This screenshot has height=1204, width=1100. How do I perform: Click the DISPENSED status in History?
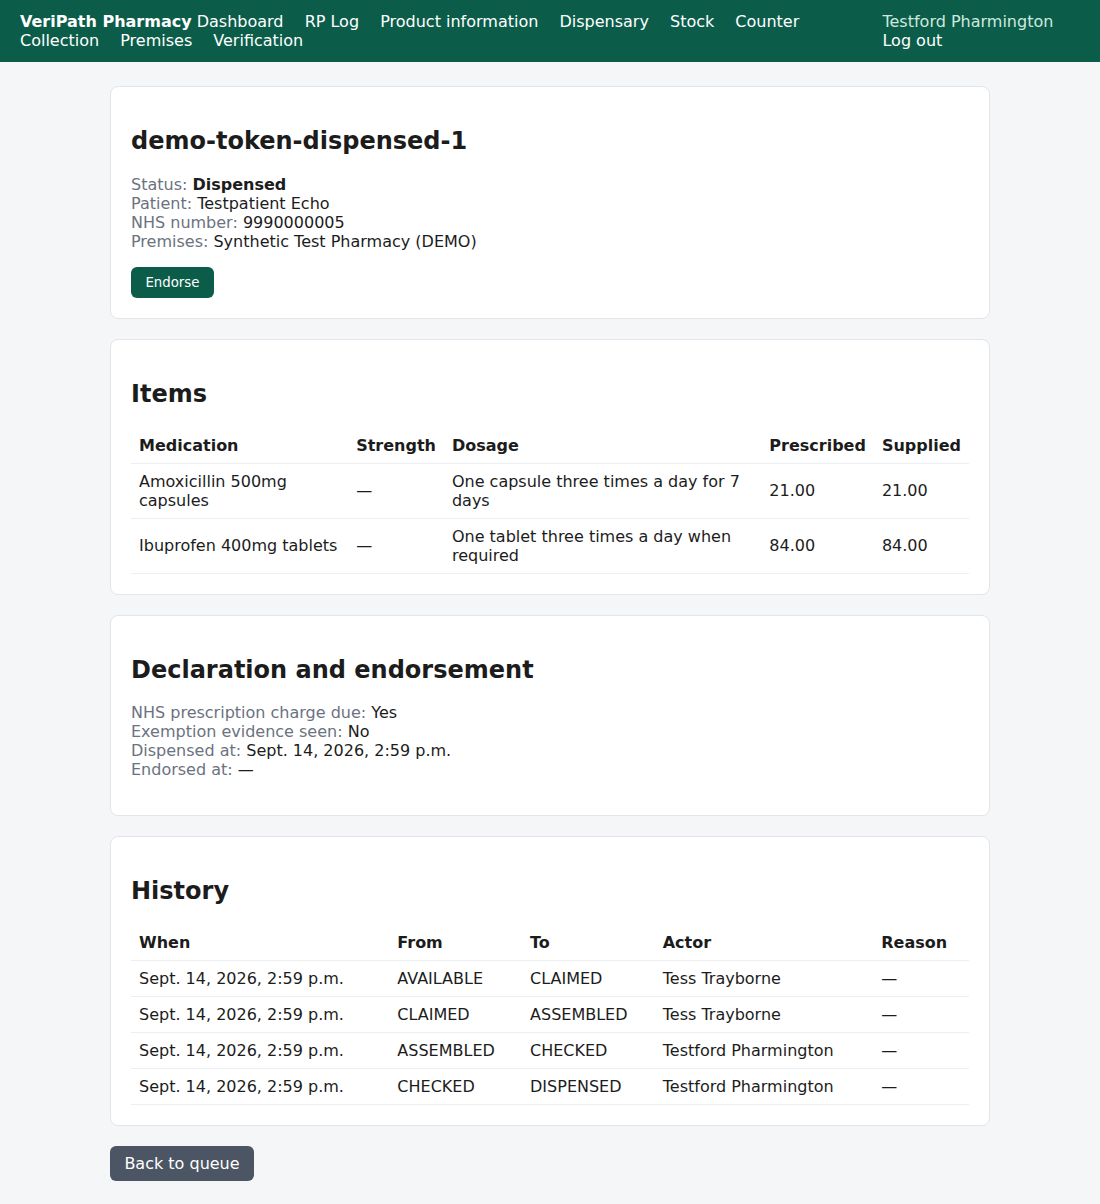(x=575, y=1086)
